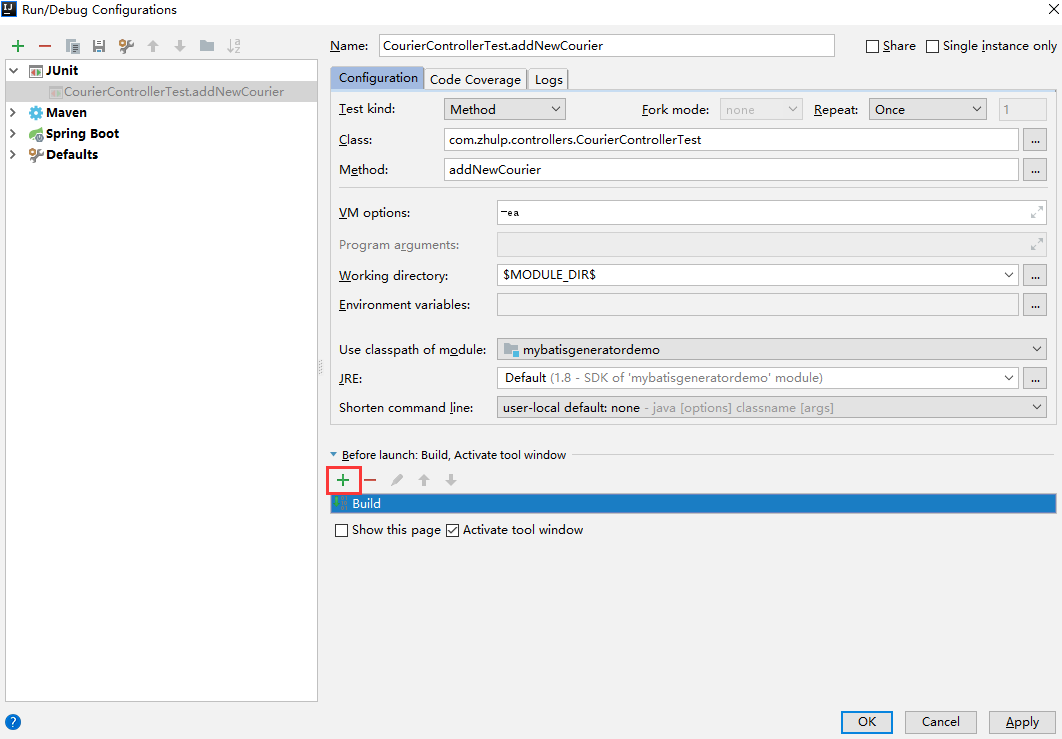Sort the configurations alphabetically

point(234,46)
